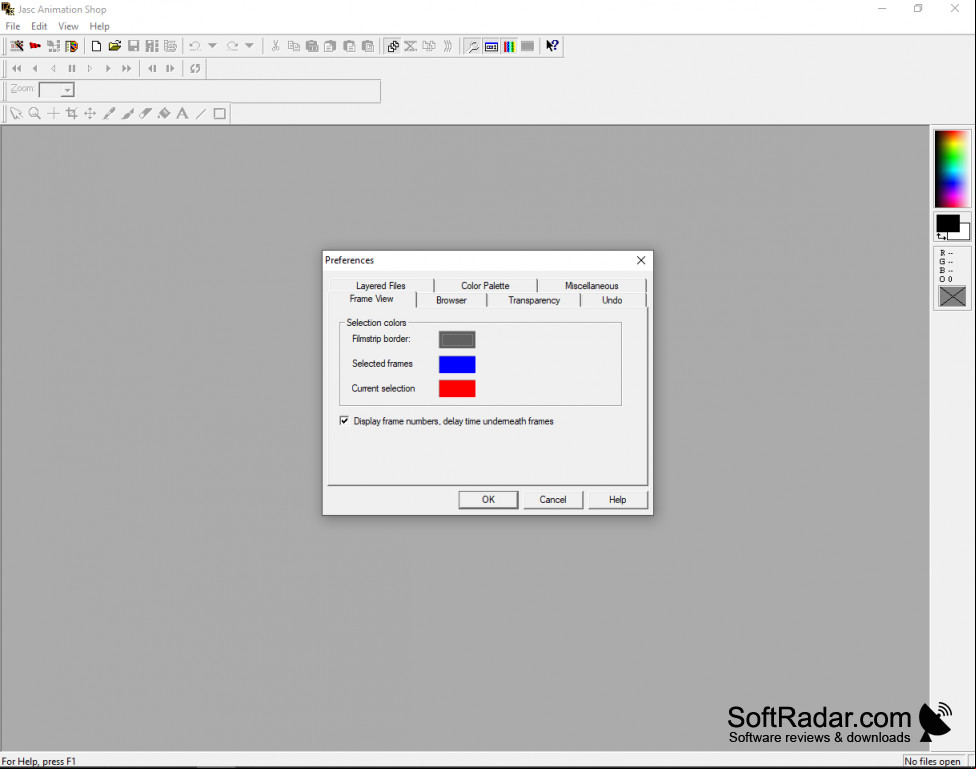Screen dimensions: 976x769
Task: Click the Open folder icon
Action: [115, 46]
